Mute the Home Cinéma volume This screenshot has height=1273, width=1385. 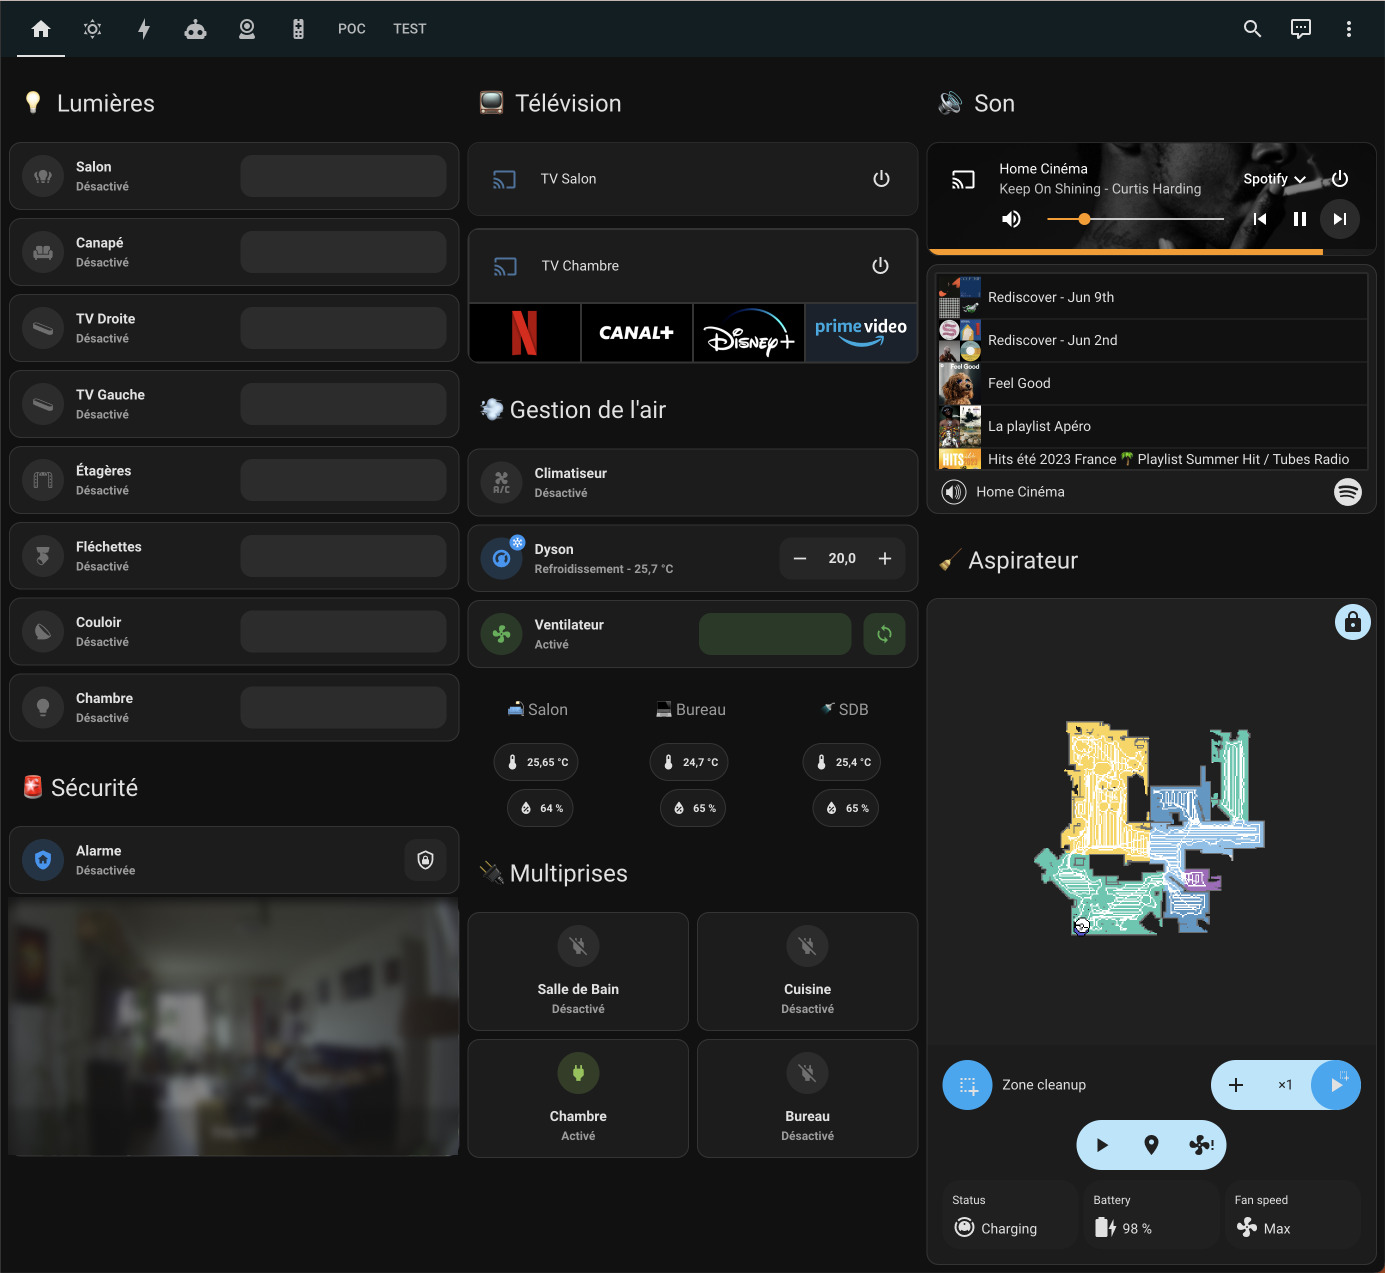(1012, 219)
